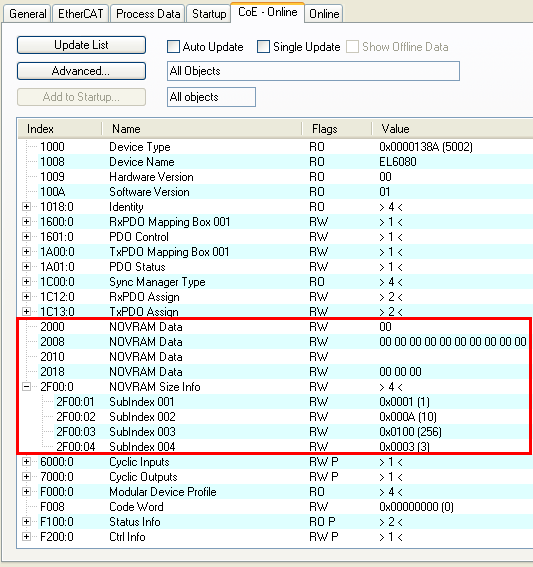The height and width of the screenshot is (567, 533).
Task: Click the RO P flag of Status Info
Action: [322, 522]
